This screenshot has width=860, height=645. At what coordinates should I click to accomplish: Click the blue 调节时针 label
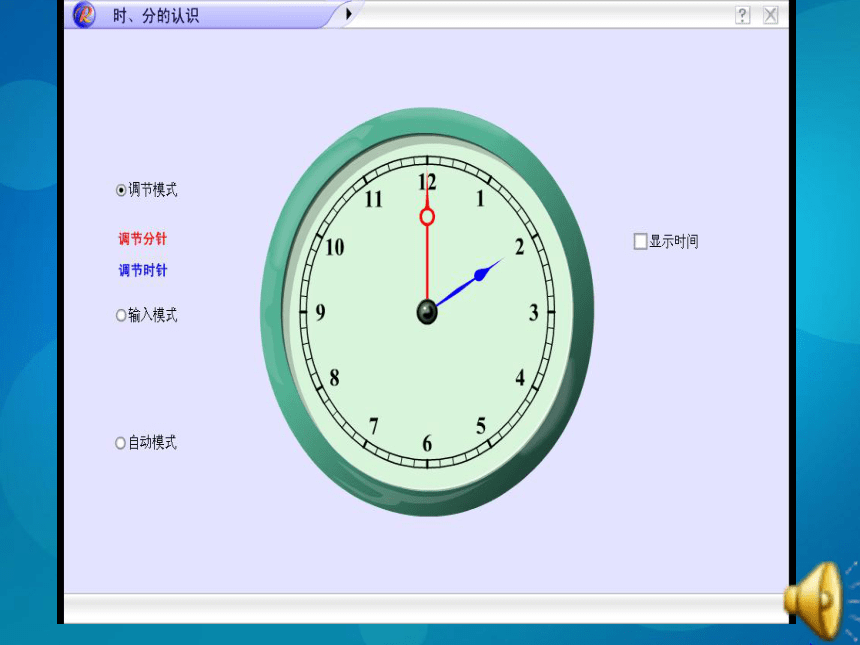(143, 270)
